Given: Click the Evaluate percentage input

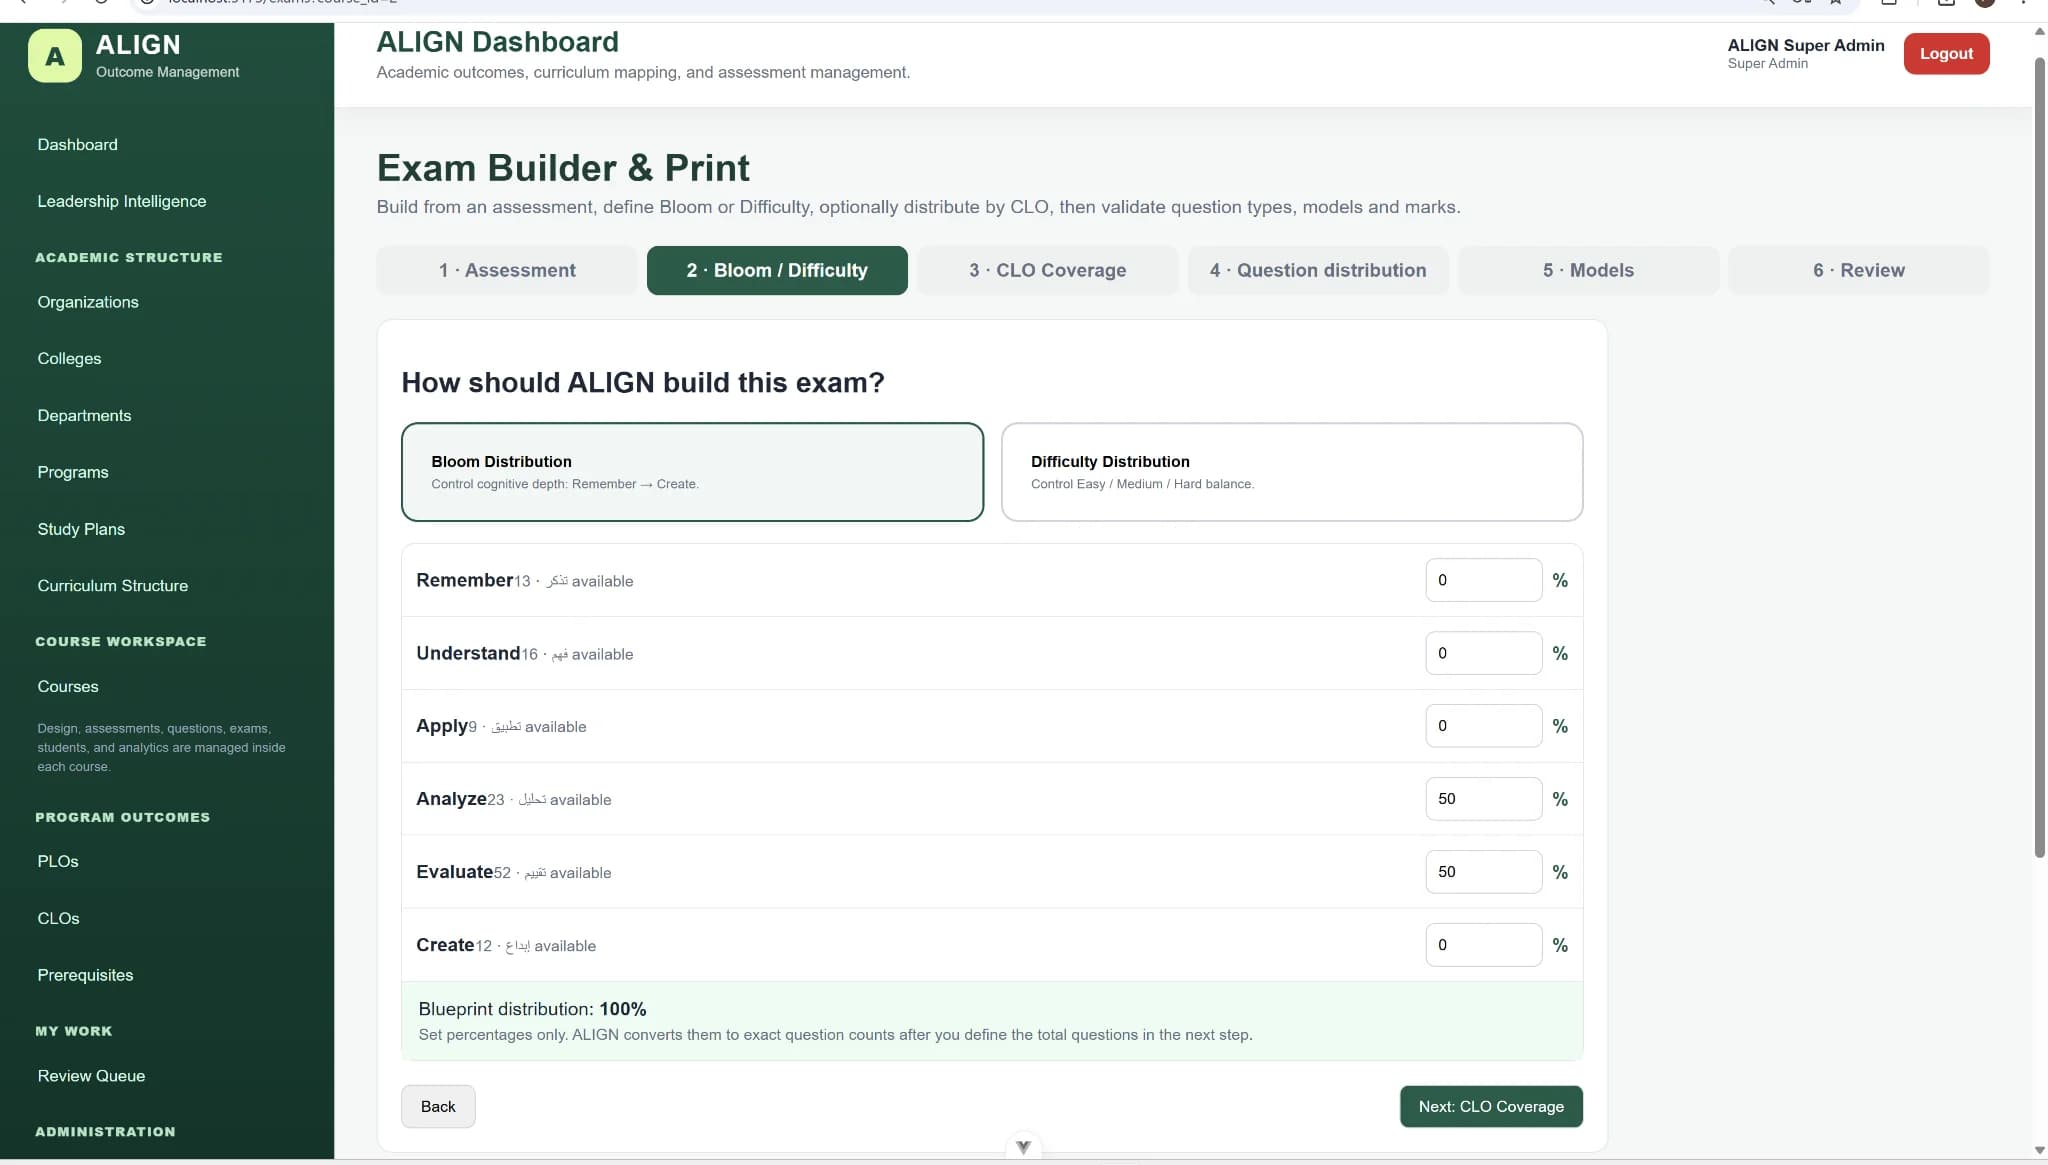Looking at the screenshot, I should coord(1483,872).
